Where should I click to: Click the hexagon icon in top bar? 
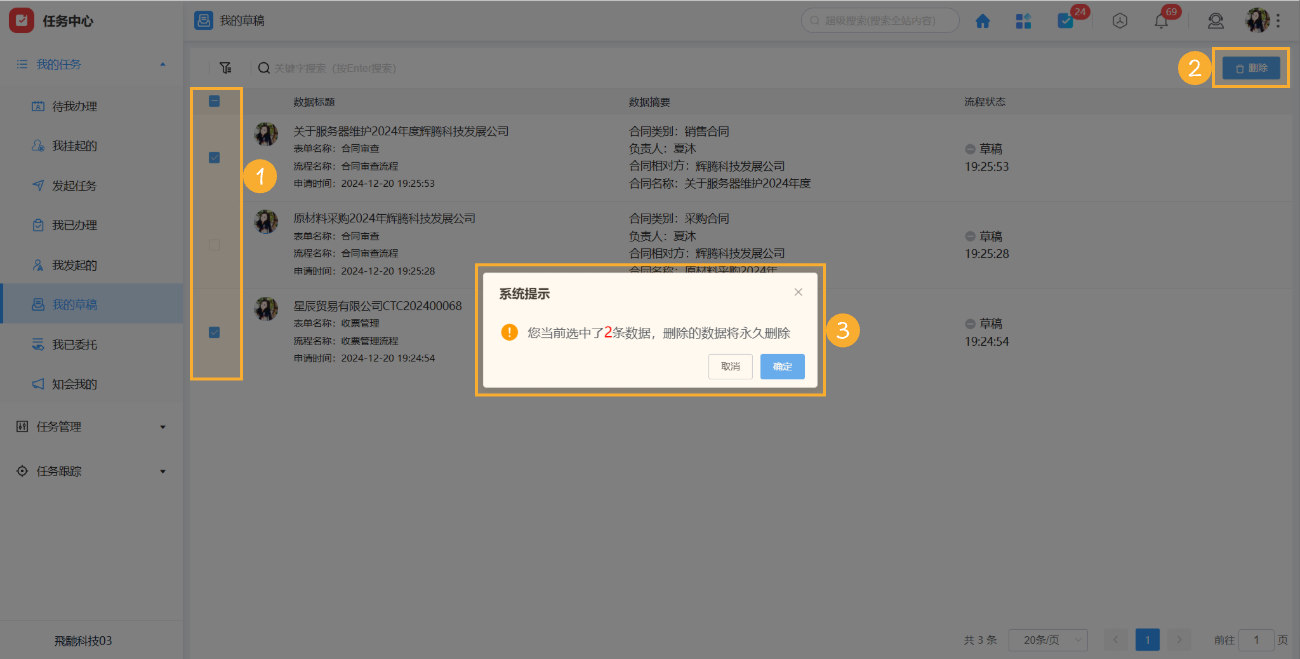coord(1121,21)
